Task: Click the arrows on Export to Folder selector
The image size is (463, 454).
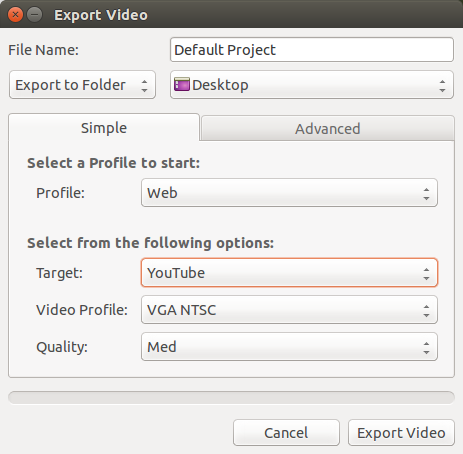Action: click(144, 85)
